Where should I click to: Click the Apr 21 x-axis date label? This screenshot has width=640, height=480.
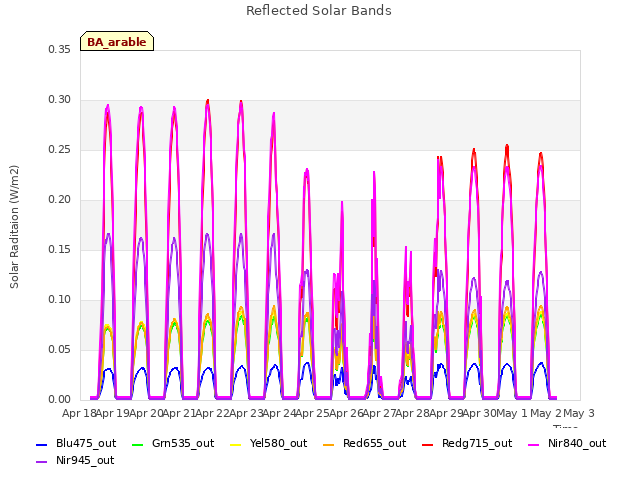click(179, 414)
